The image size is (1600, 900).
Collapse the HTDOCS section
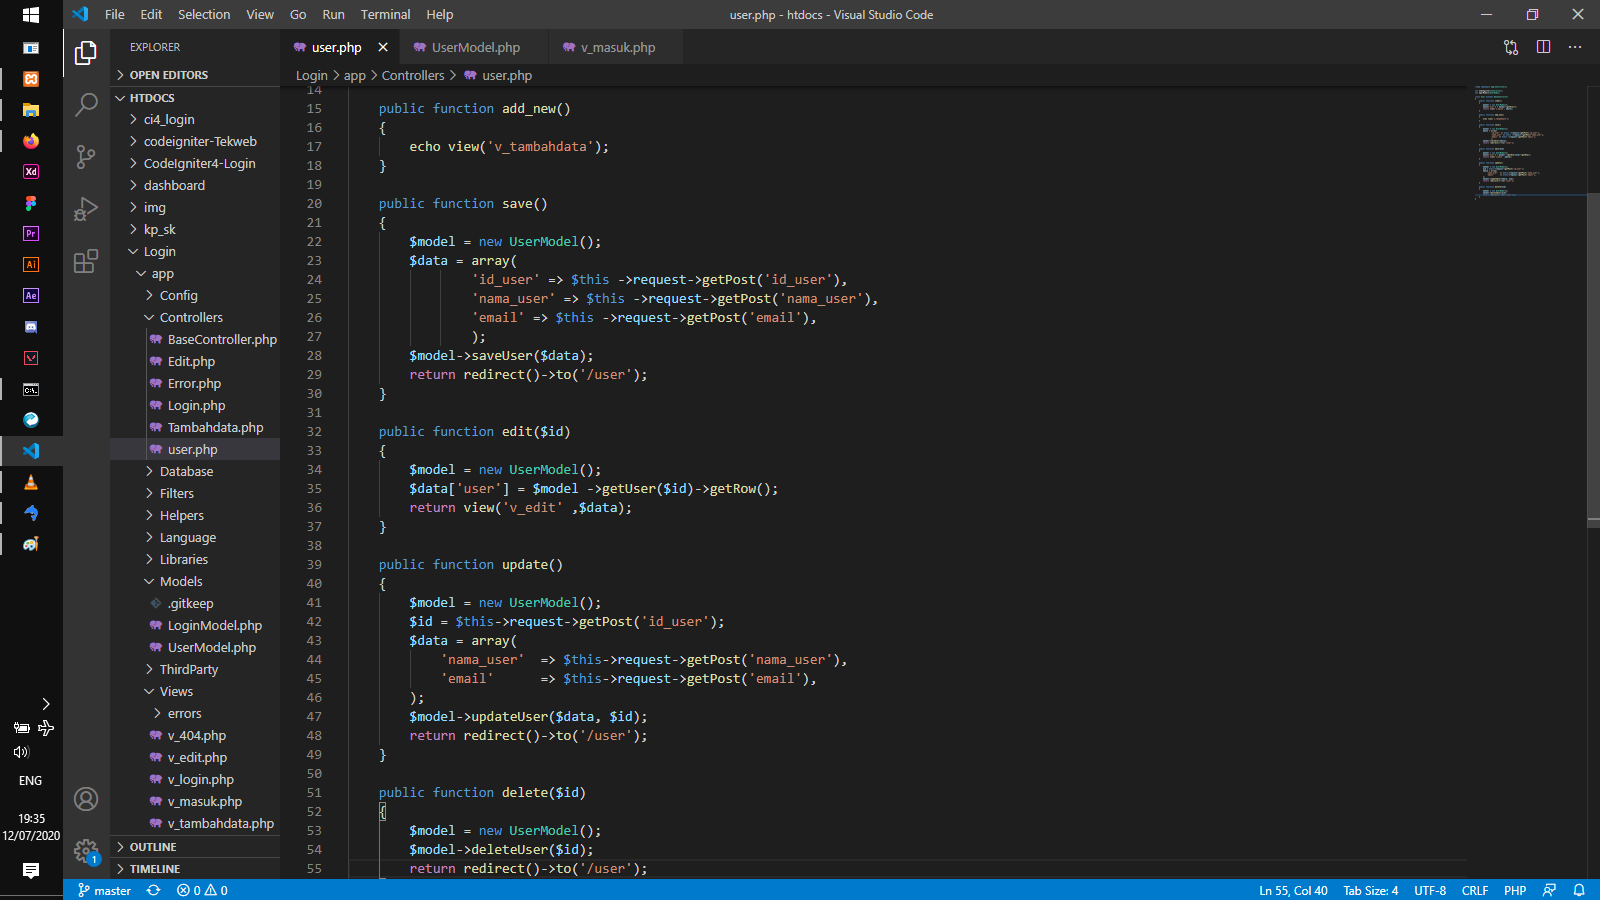[195, 98]
